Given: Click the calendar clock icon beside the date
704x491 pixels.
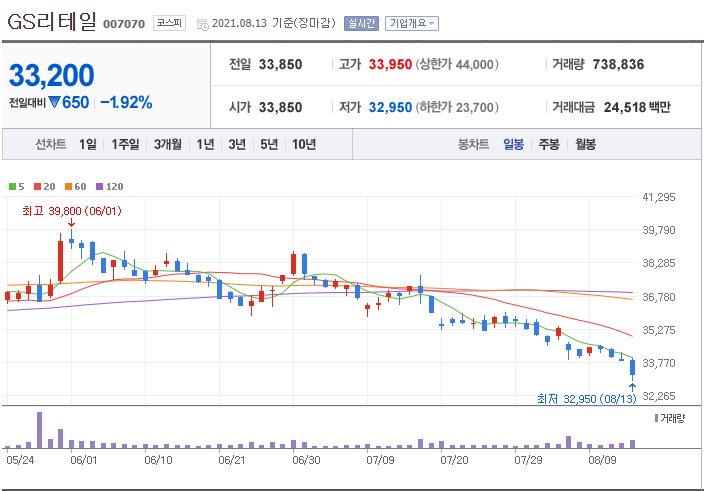Looking at the screenshot, I should tap(202, 24).
